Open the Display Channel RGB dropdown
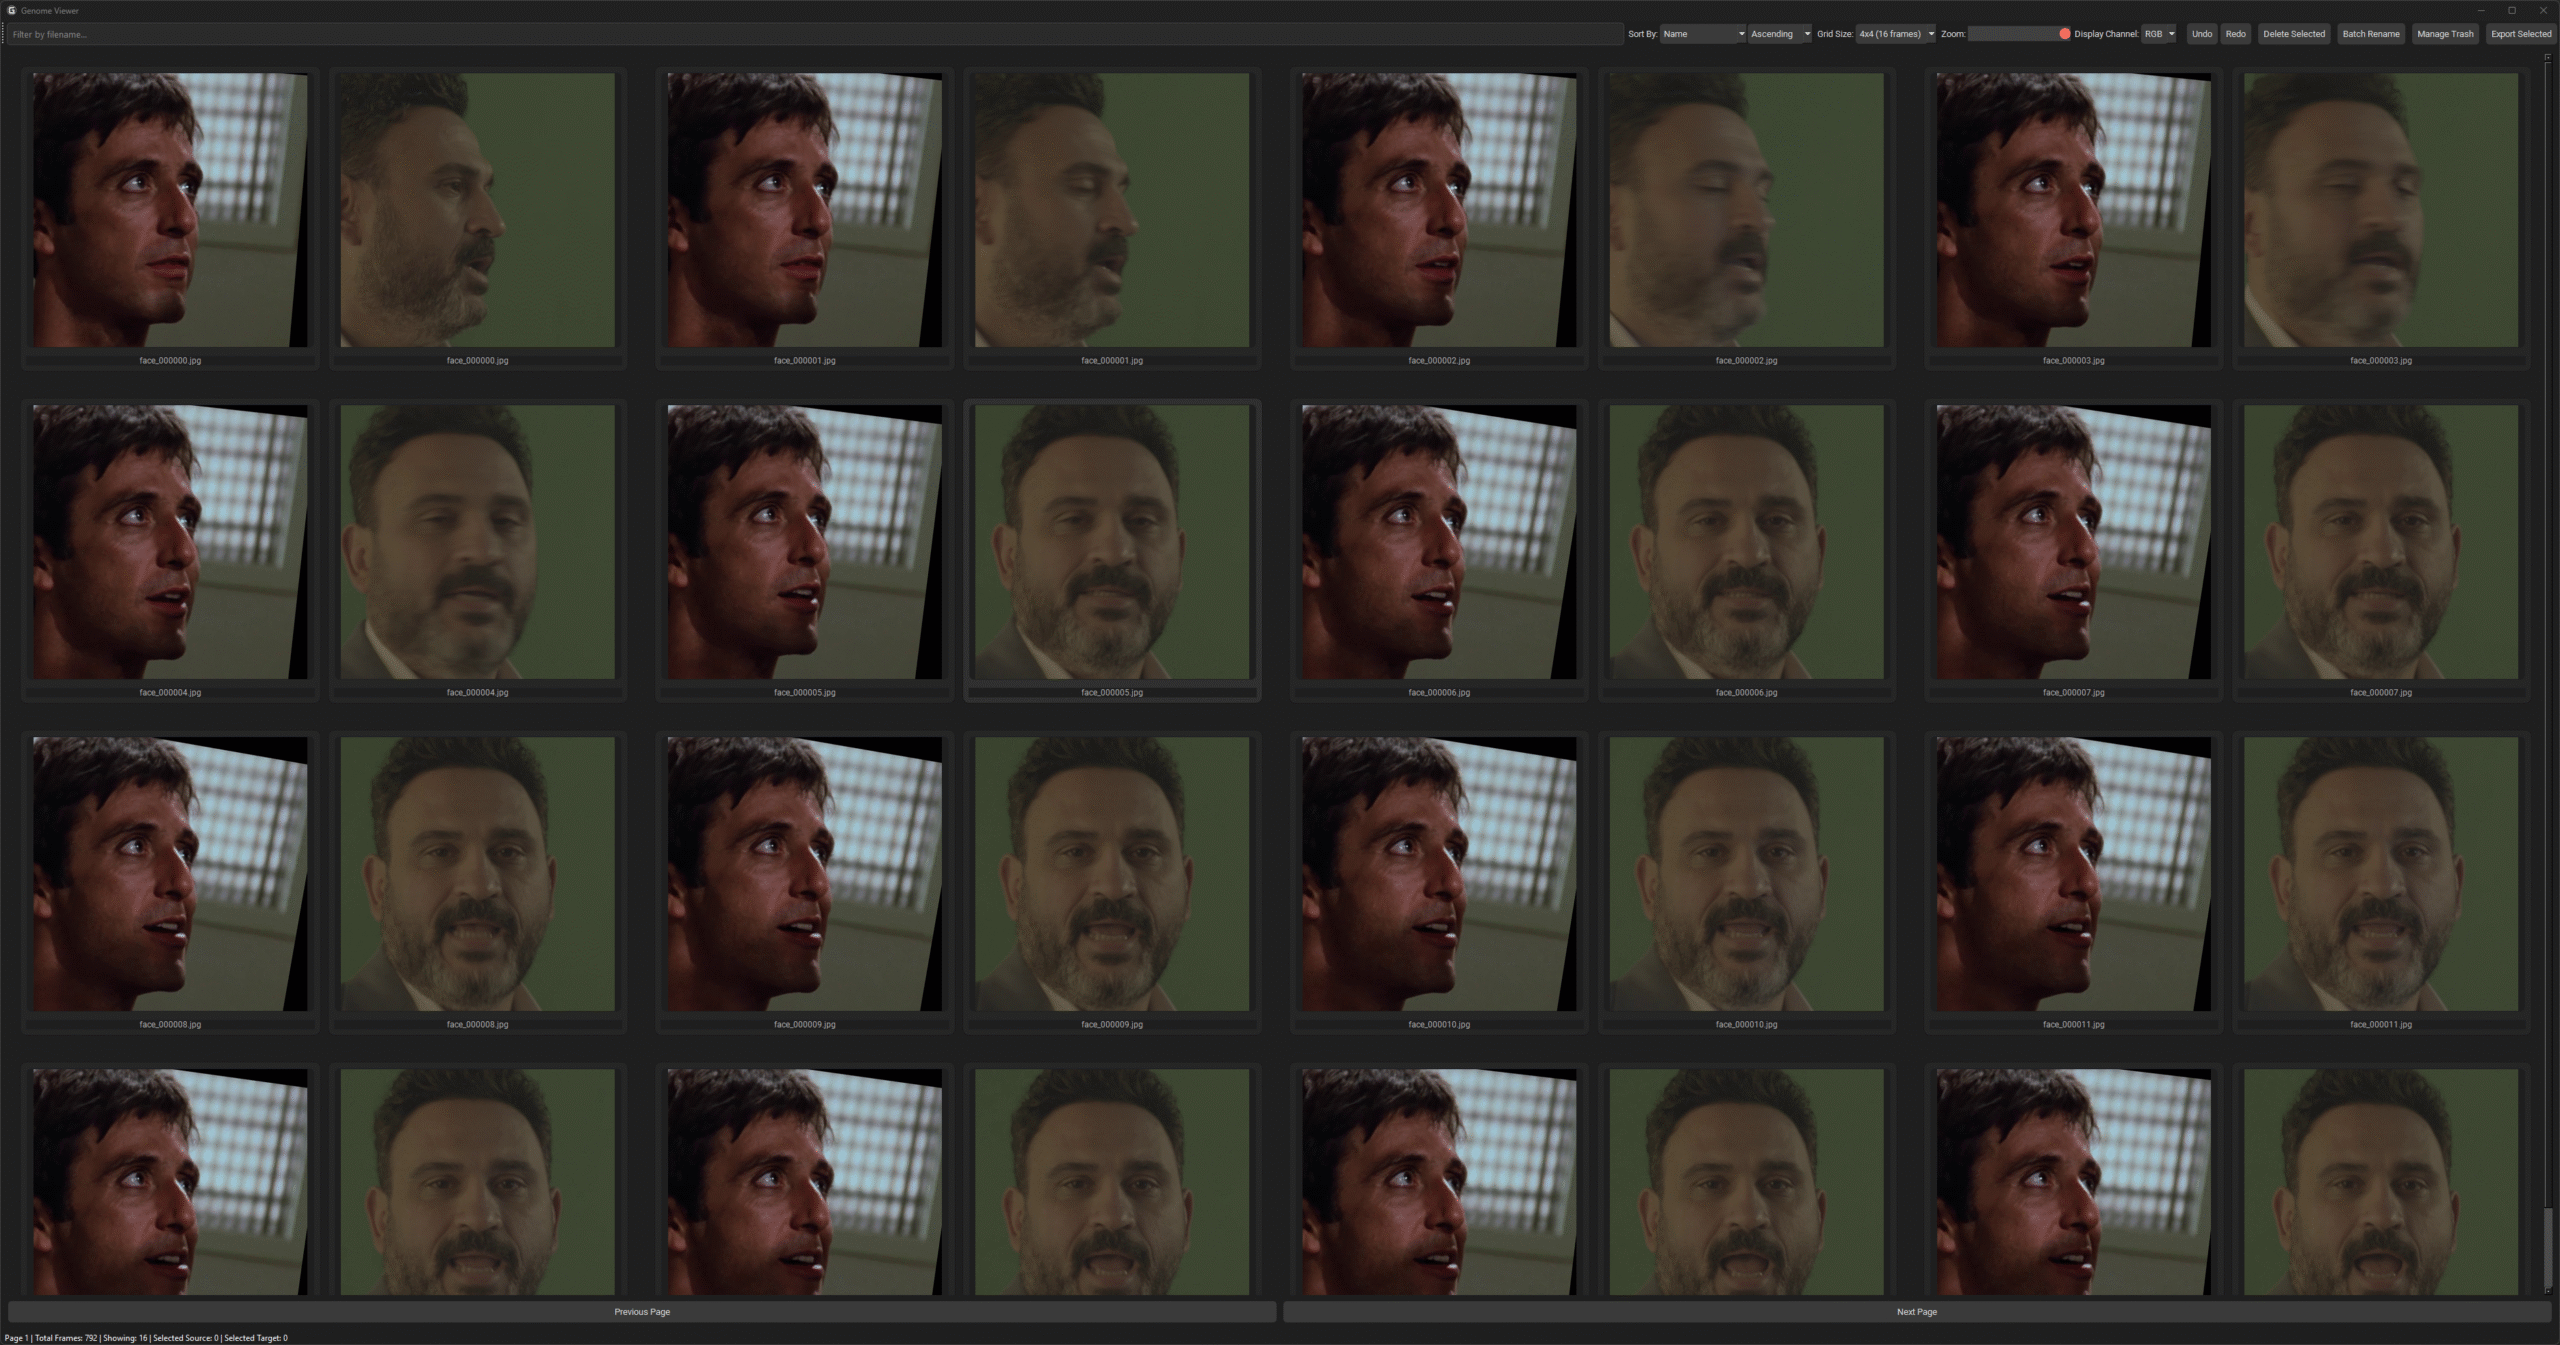Image resolution: width=2560 pixels, height=1345 pixels. (2159, 34)
